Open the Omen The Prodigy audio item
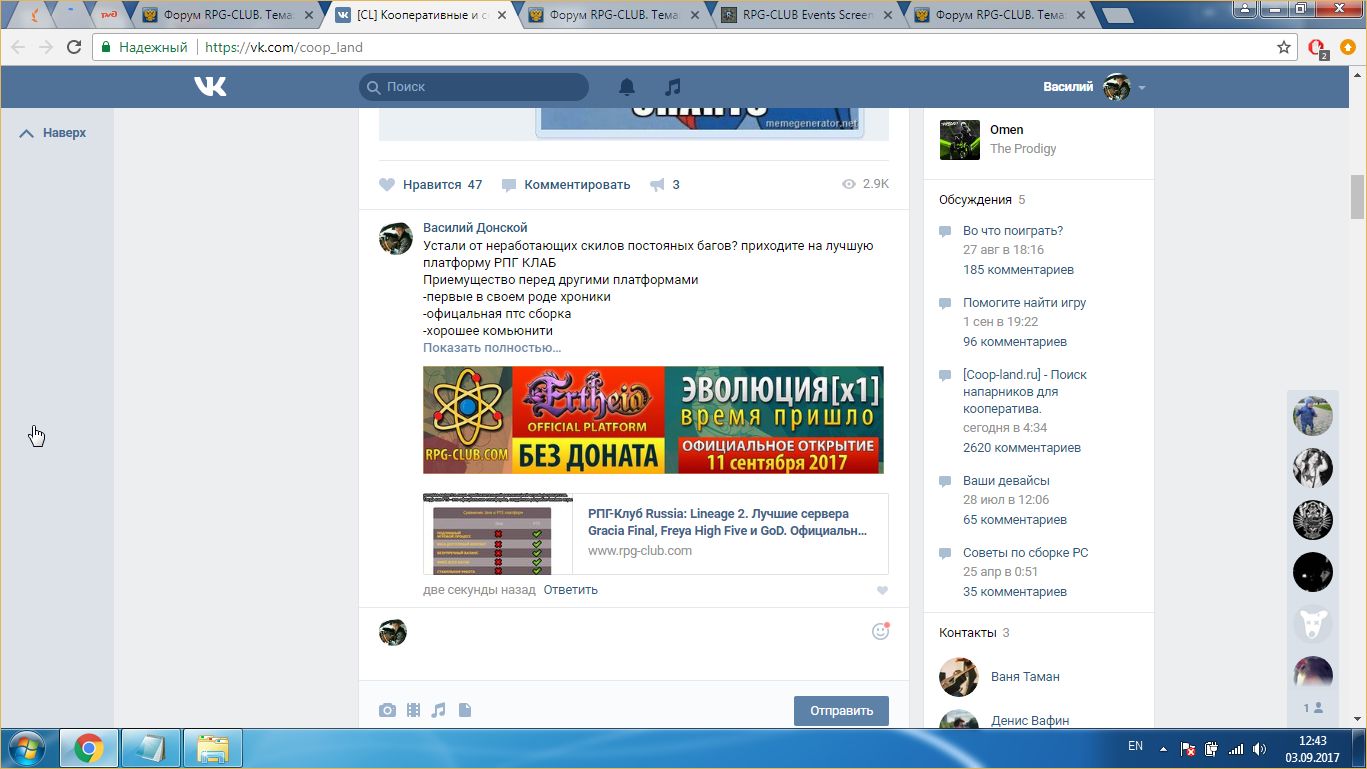The image size is (1367, 769). [x=1038, y=139]
